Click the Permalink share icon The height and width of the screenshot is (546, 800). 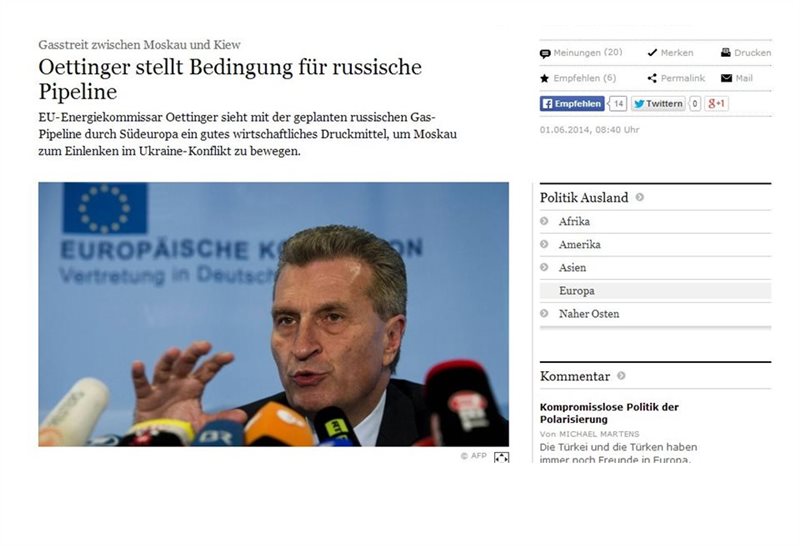coord(652,78)
